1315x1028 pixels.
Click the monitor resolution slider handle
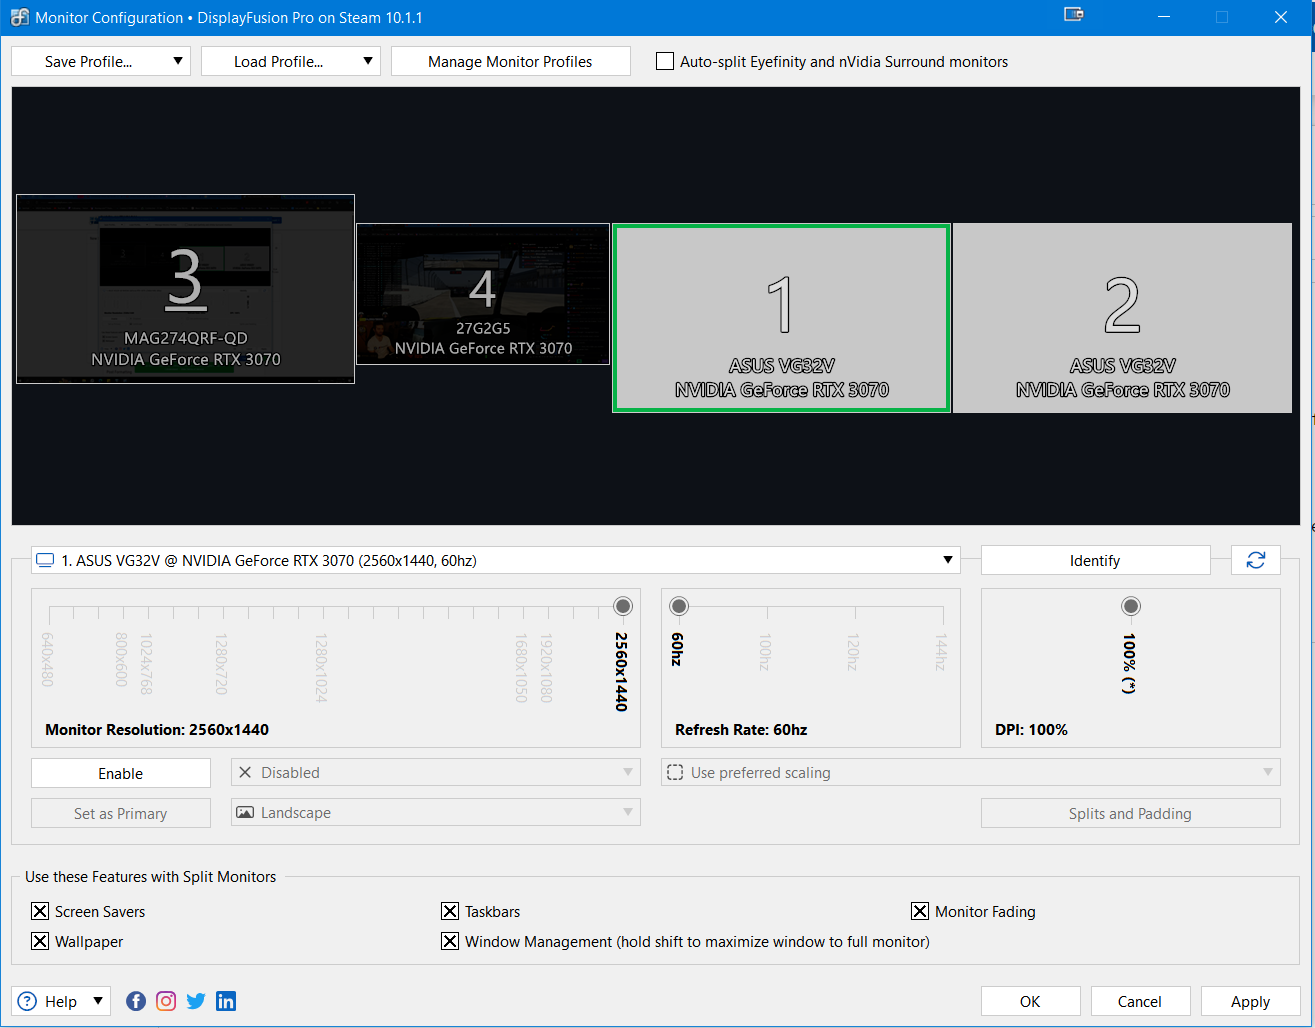(x=623, y=606)
